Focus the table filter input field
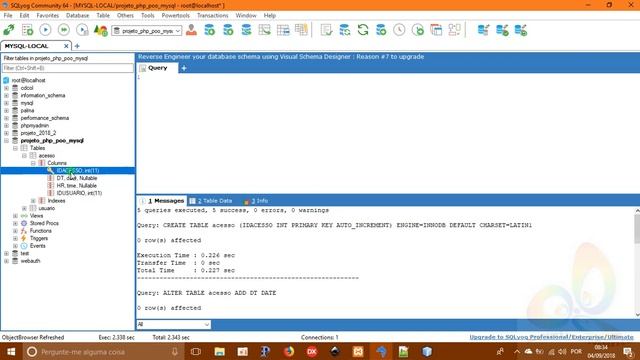 67,68
